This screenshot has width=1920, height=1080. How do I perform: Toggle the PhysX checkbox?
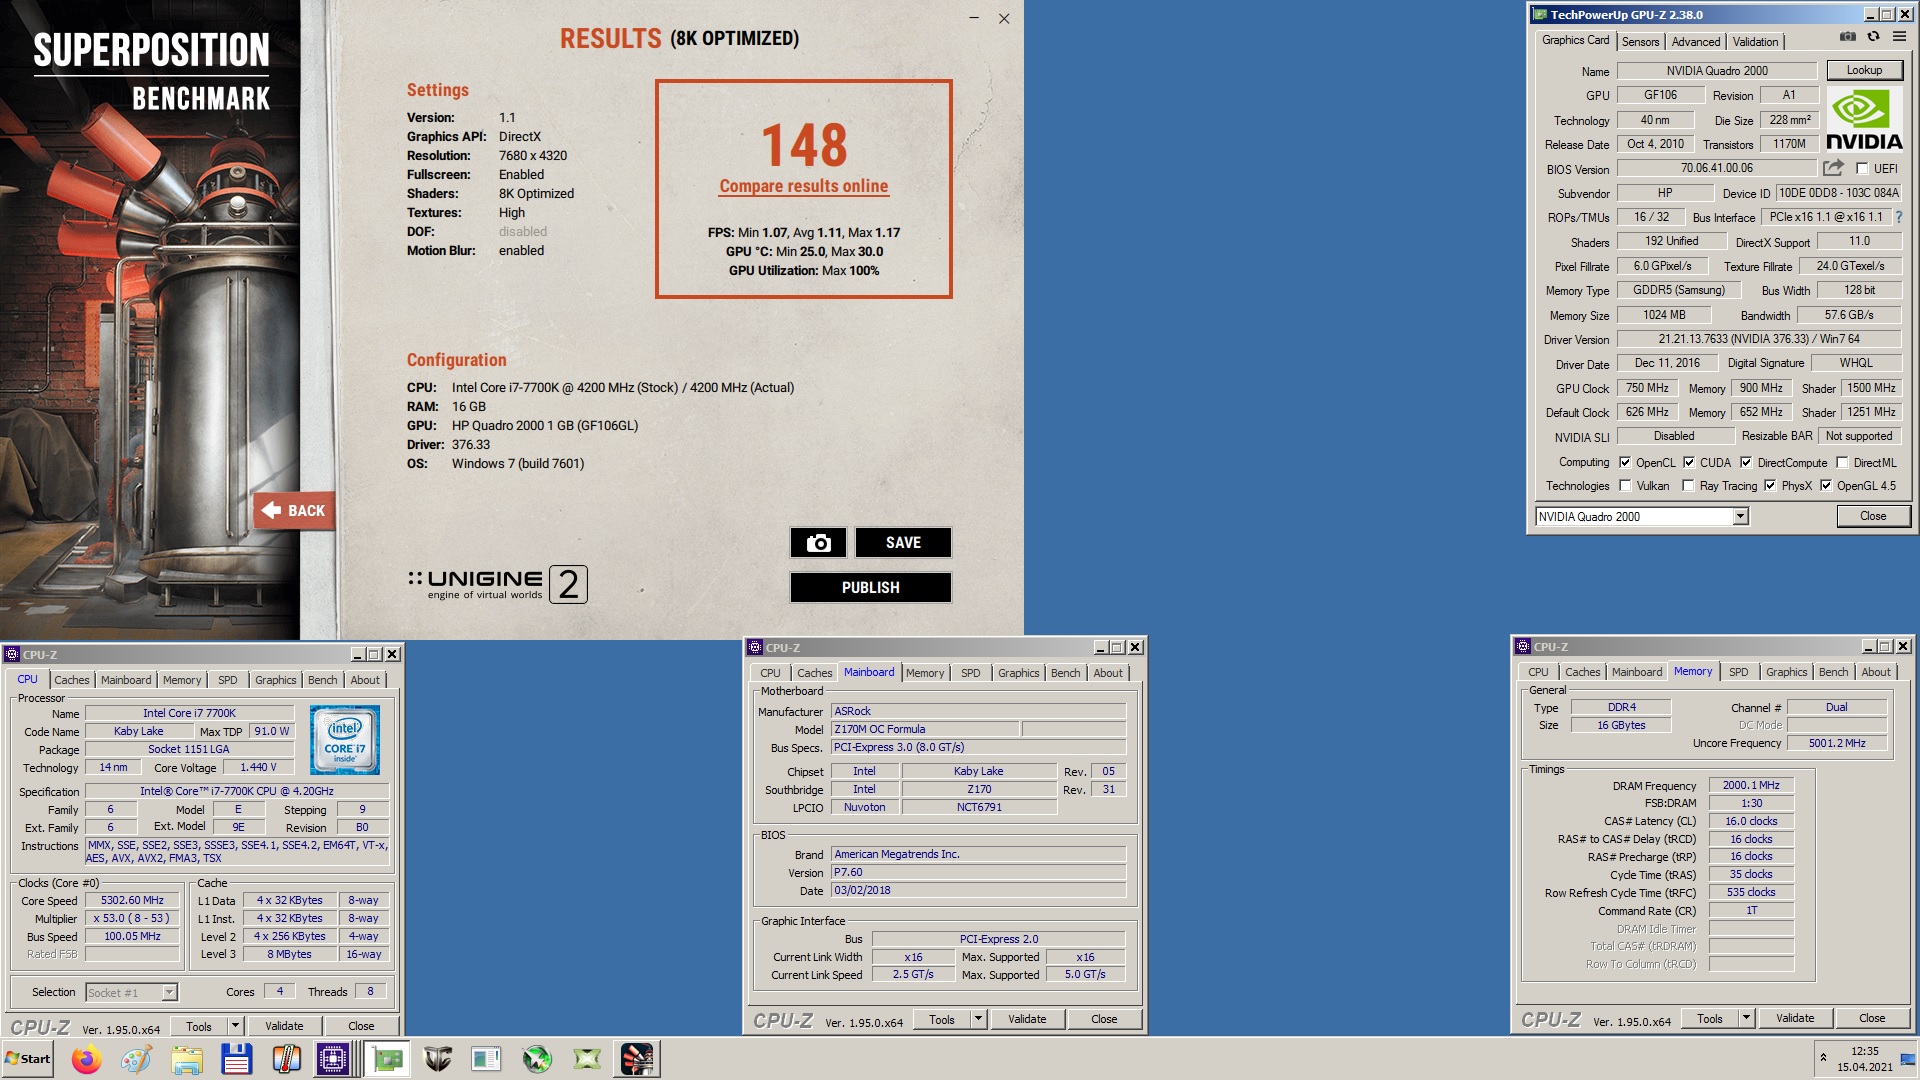tap(1770, 486)
